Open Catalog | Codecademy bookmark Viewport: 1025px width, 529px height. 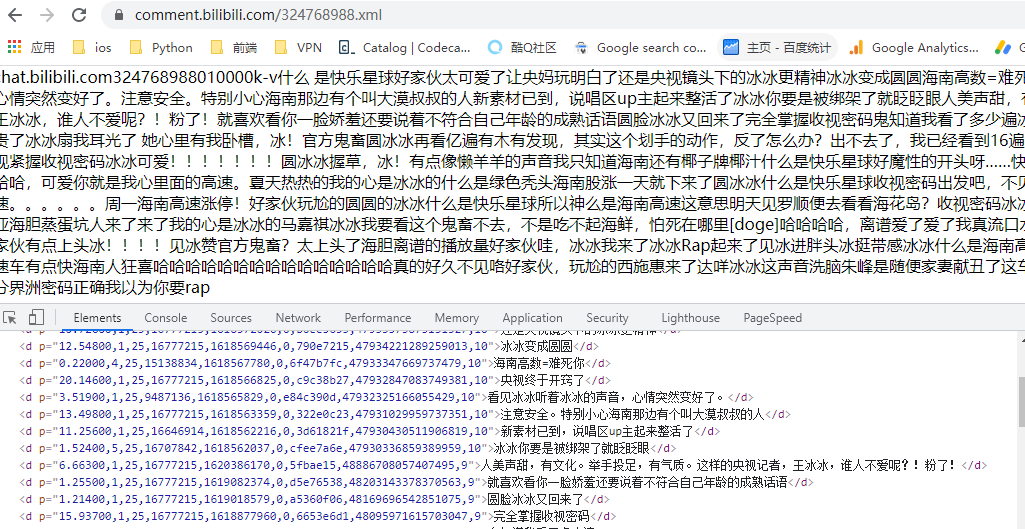pos(405,48)
